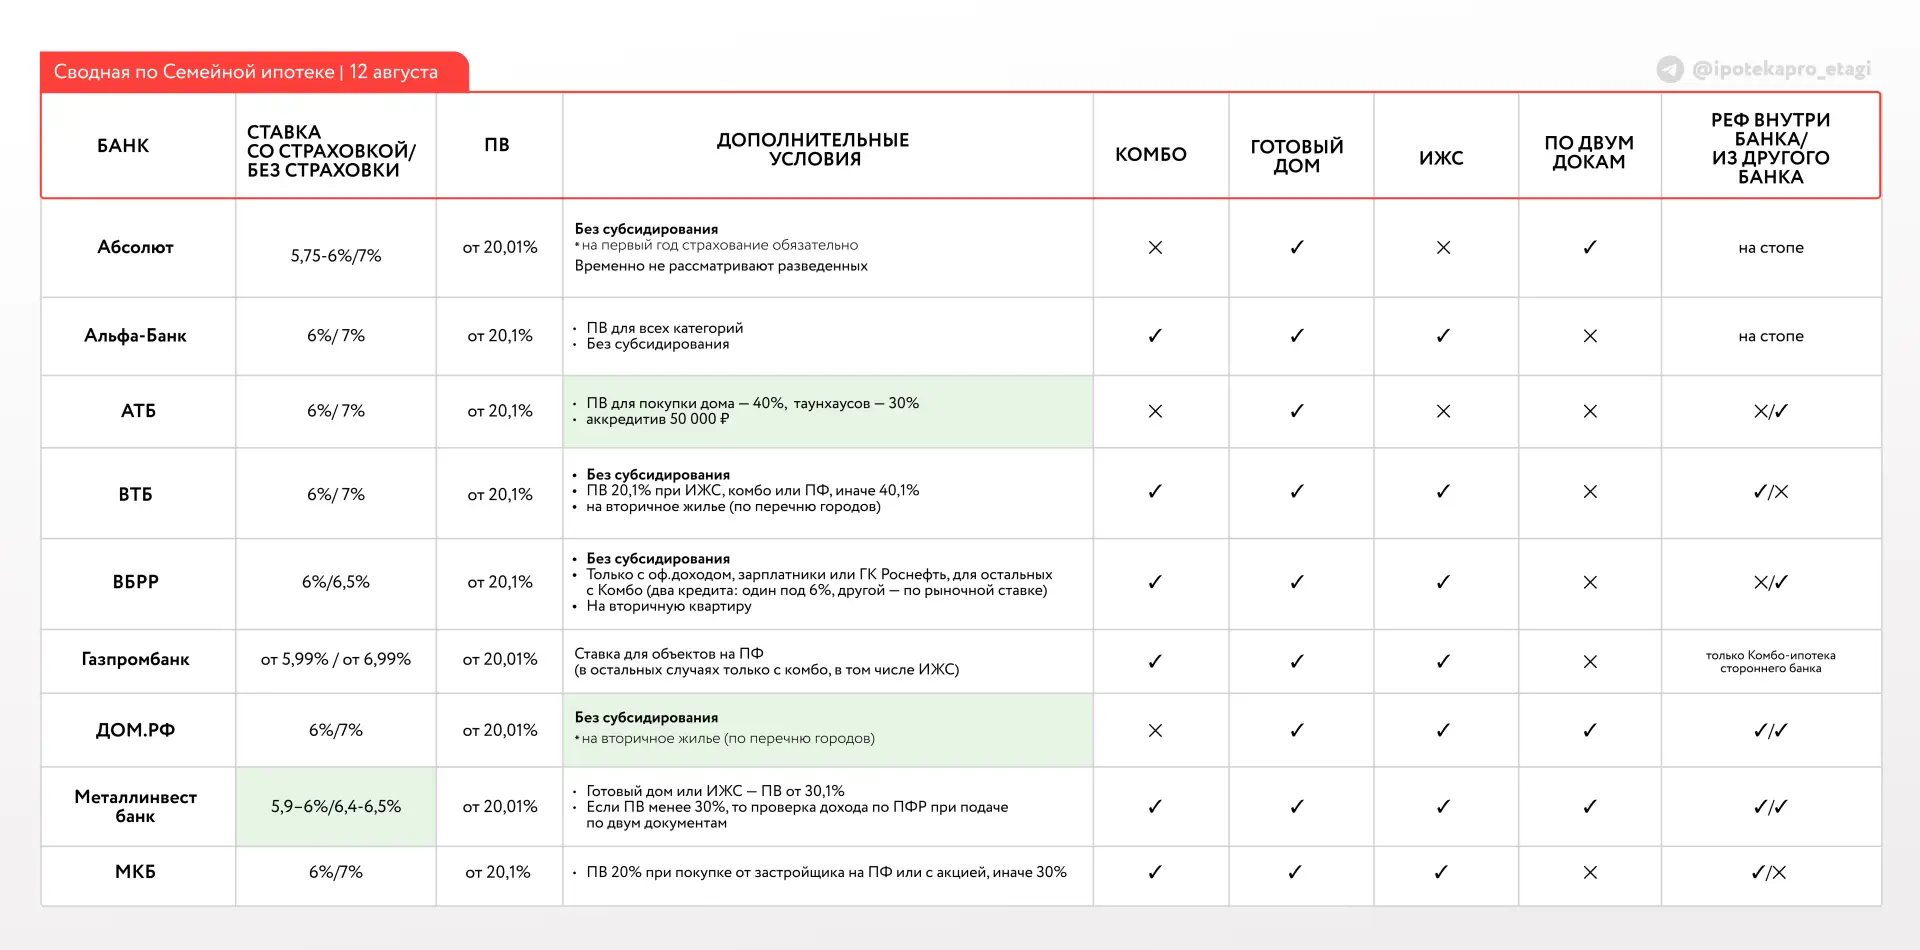Click the cross in АТБ's ПО ДВУМ ДОКАМ column
This screenshot has height=950, width=1920.
1590,411
